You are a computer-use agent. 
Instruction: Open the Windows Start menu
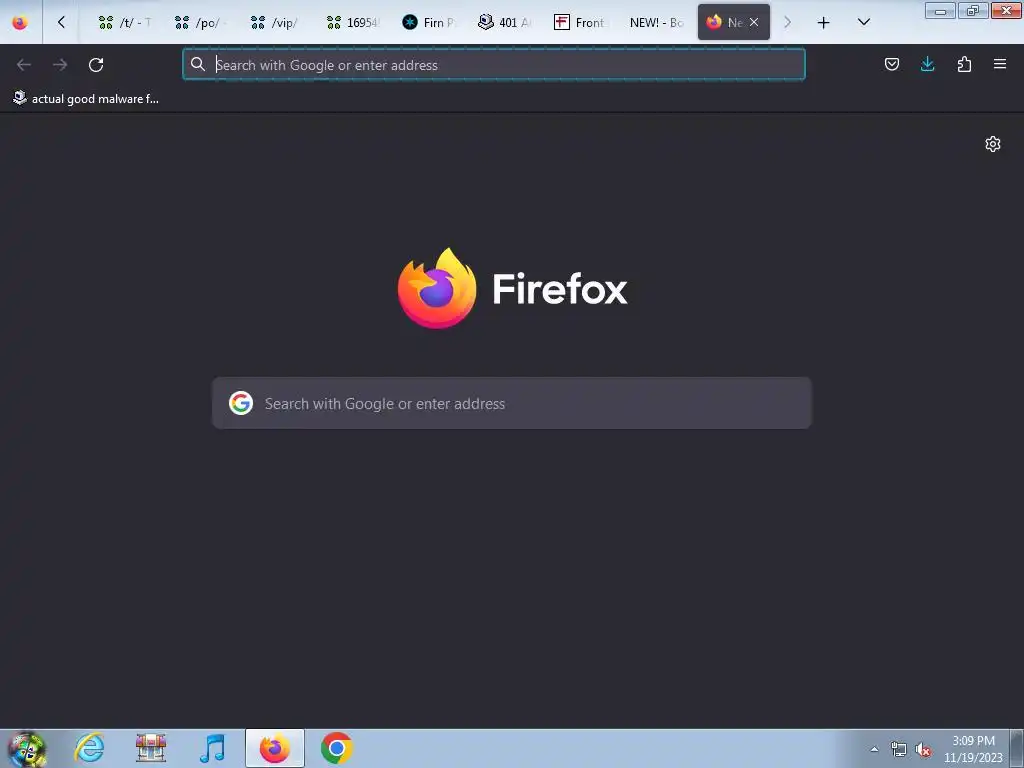point(26,748)
